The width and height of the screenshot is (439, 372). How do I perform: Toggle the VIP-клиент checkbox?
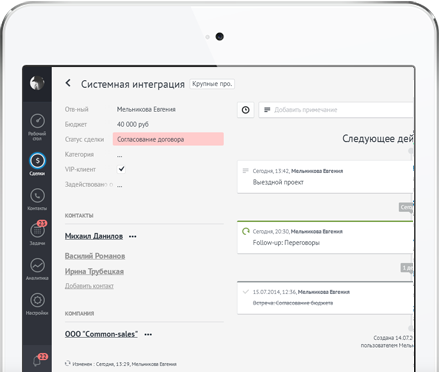pyautogui.click(x=121, y=169)
